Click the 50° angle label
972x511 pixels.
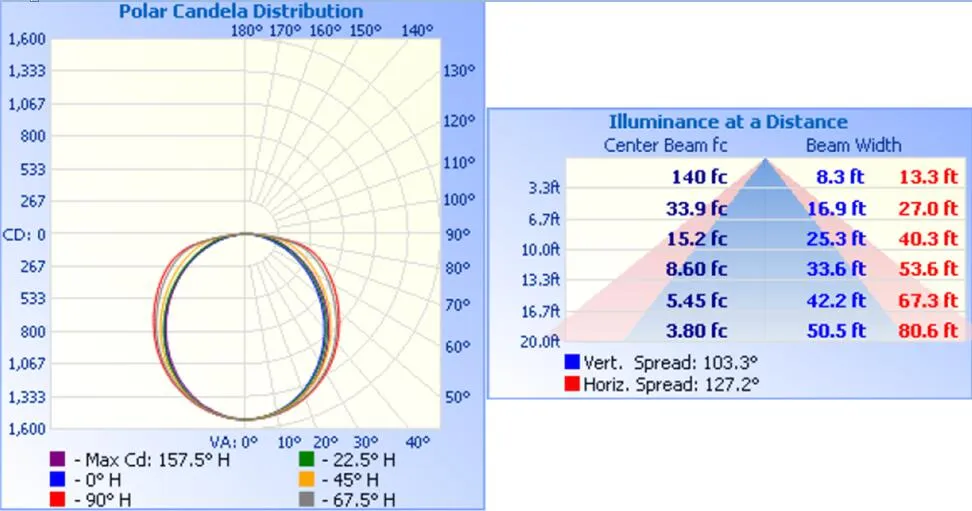click(457, 396)
